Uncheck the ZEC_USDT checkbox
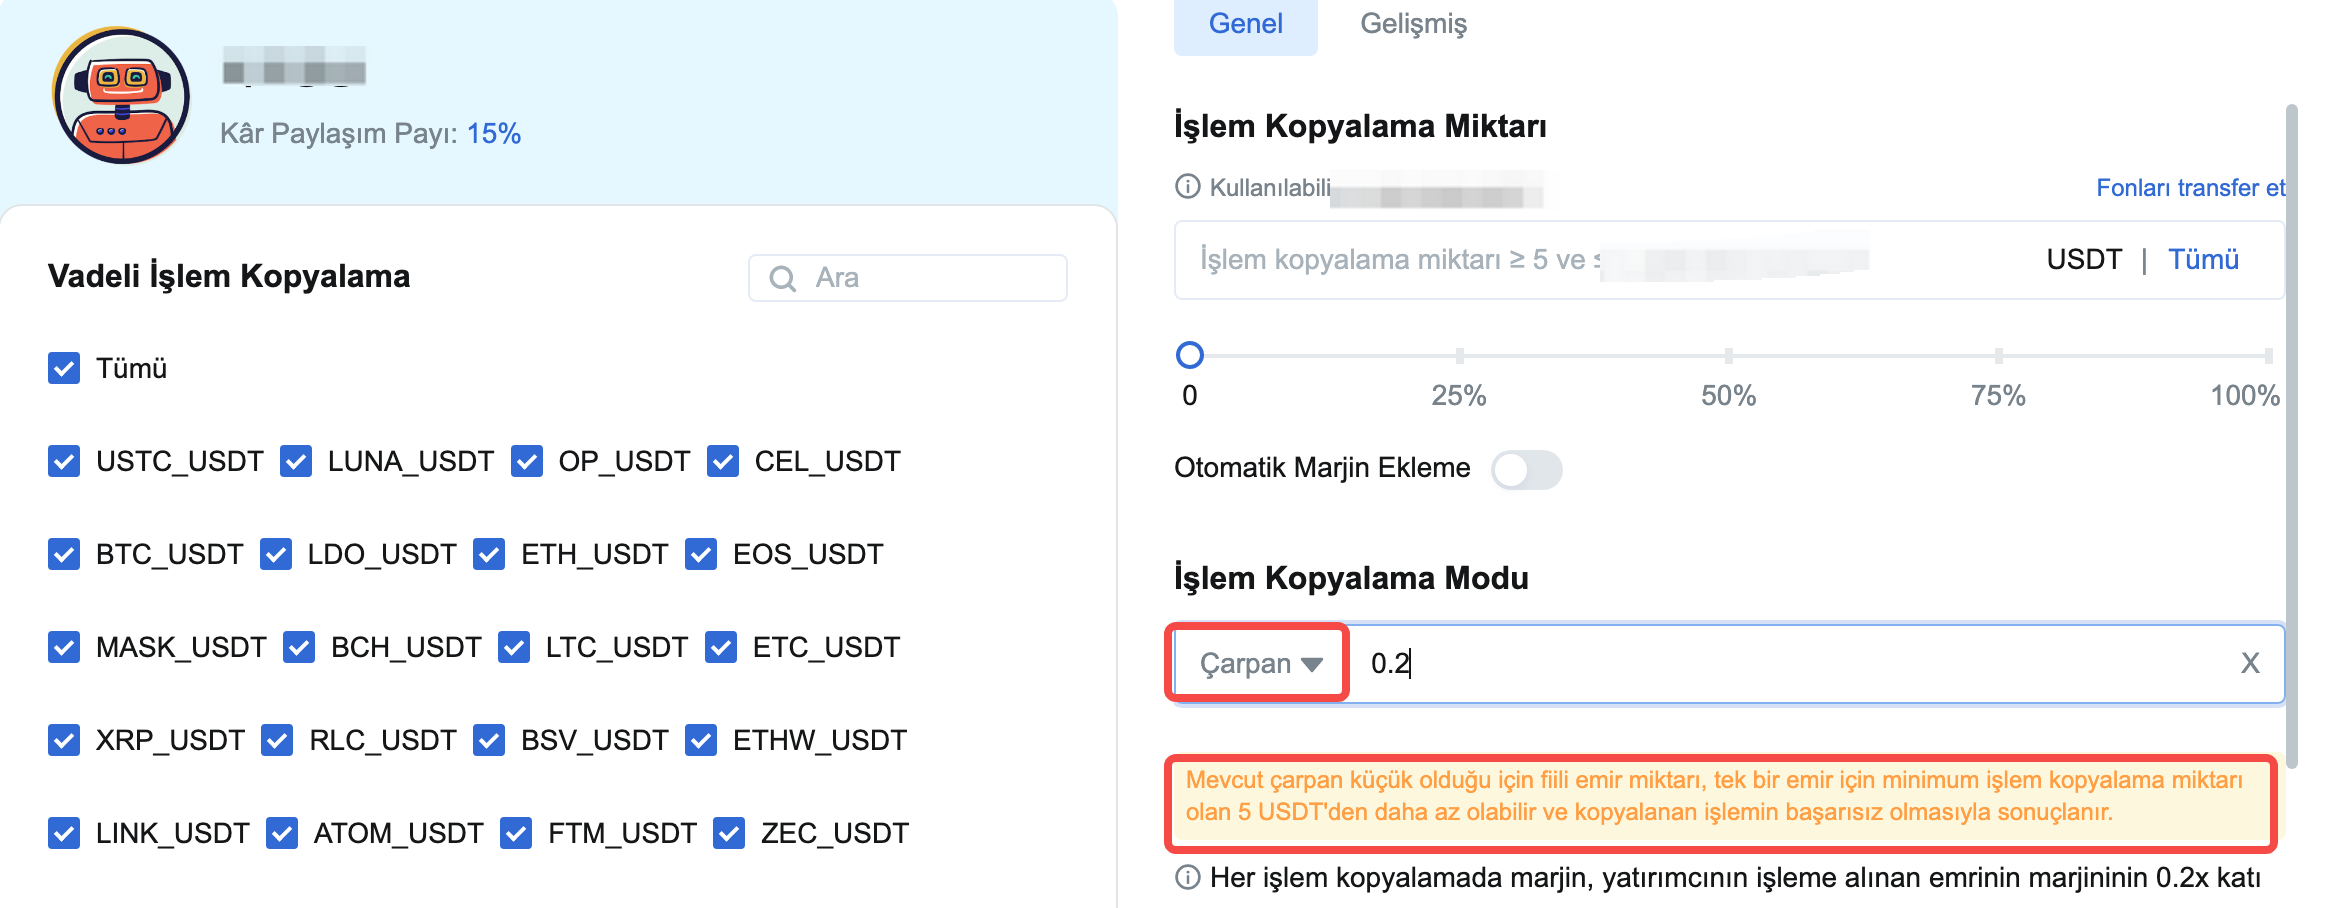 [x=729, y=833]
